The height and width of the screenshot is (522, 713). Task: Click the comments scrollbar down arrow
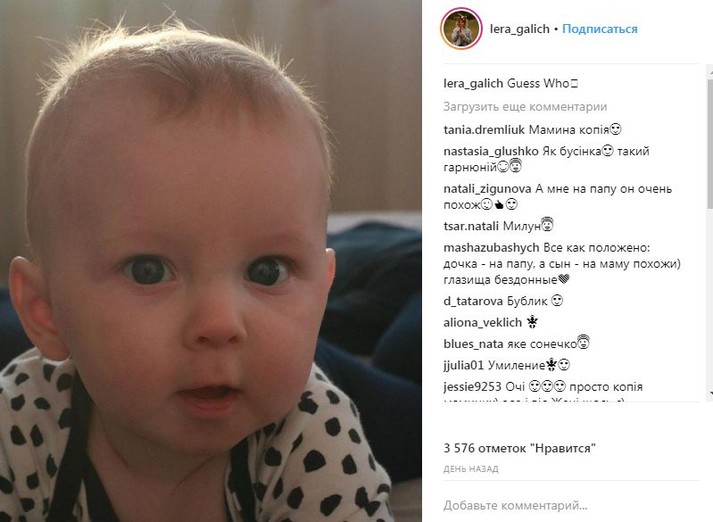[x=710, y=392]
